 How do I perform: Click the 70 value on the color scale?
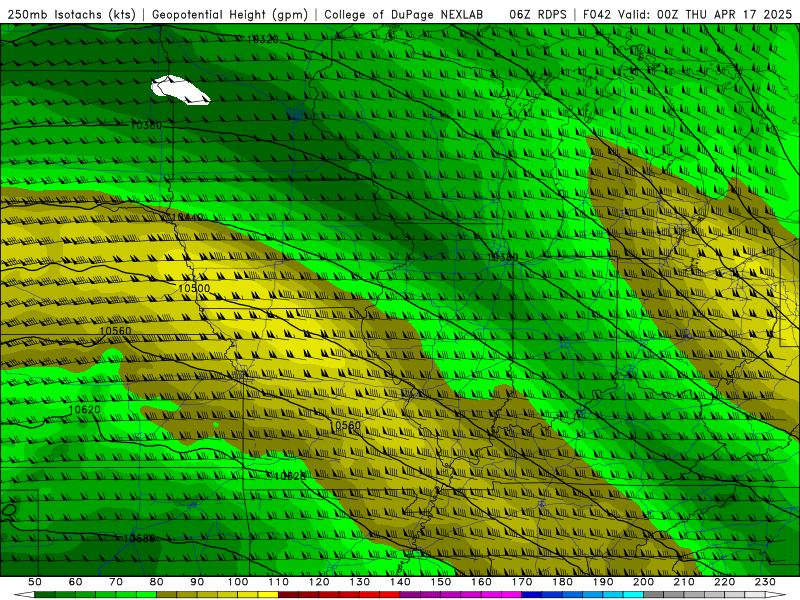116,582
